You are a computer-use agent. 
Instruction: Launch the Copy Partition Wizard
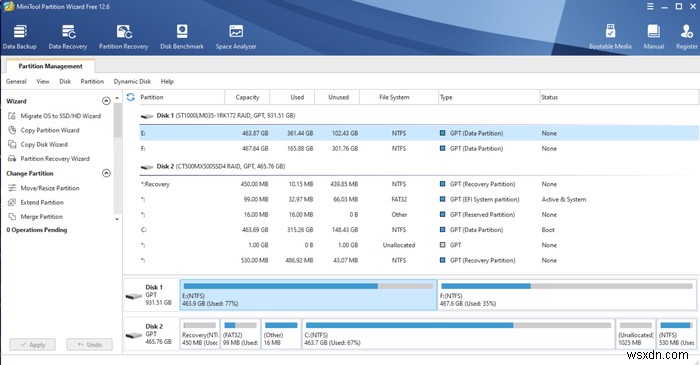44,130
